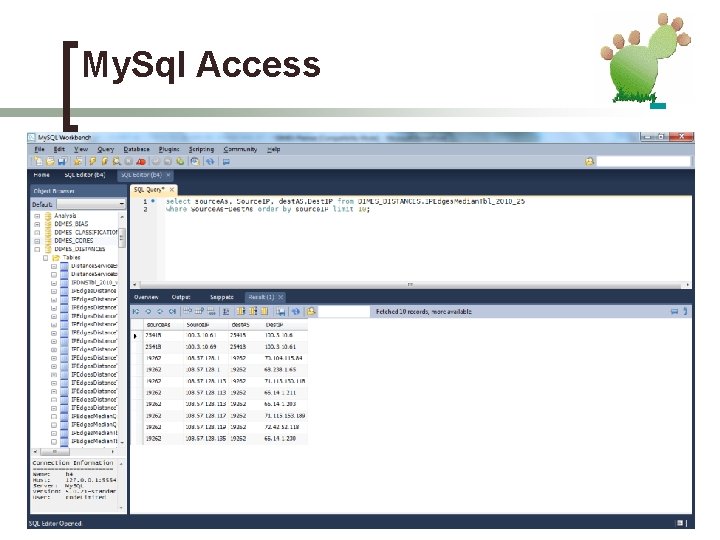The width and height of the screenshot is (720, 540).
Task: Click the Explain query magnifier icon
Action: 117,161
